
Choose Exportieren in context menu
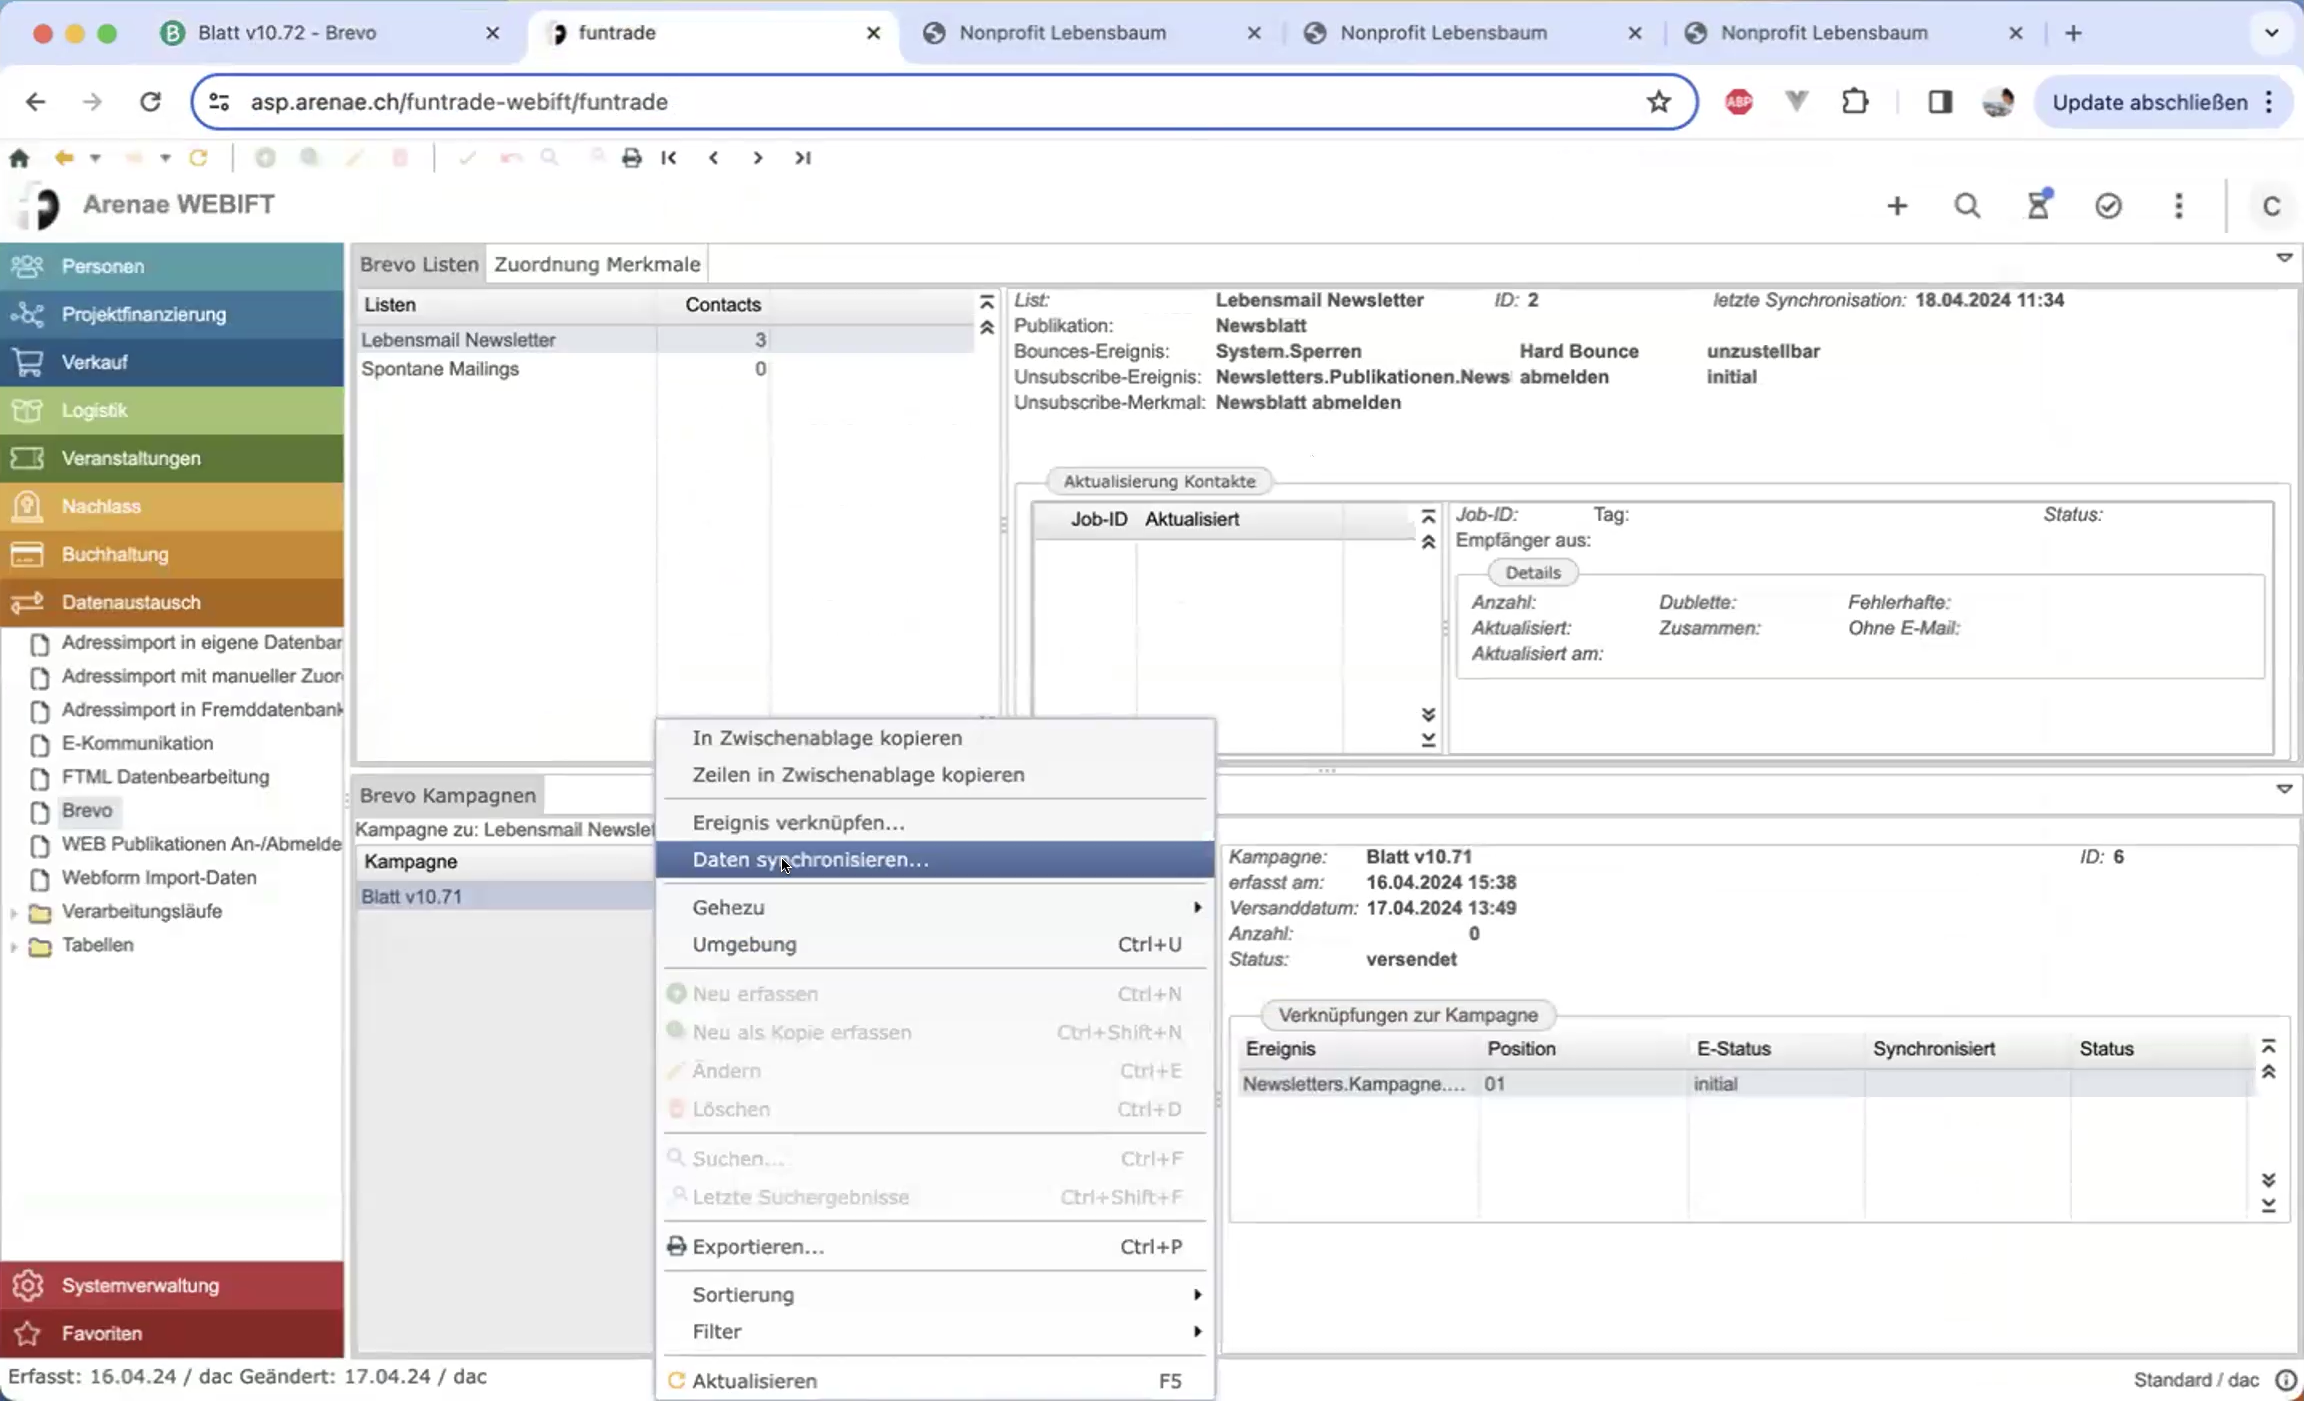758,1247
